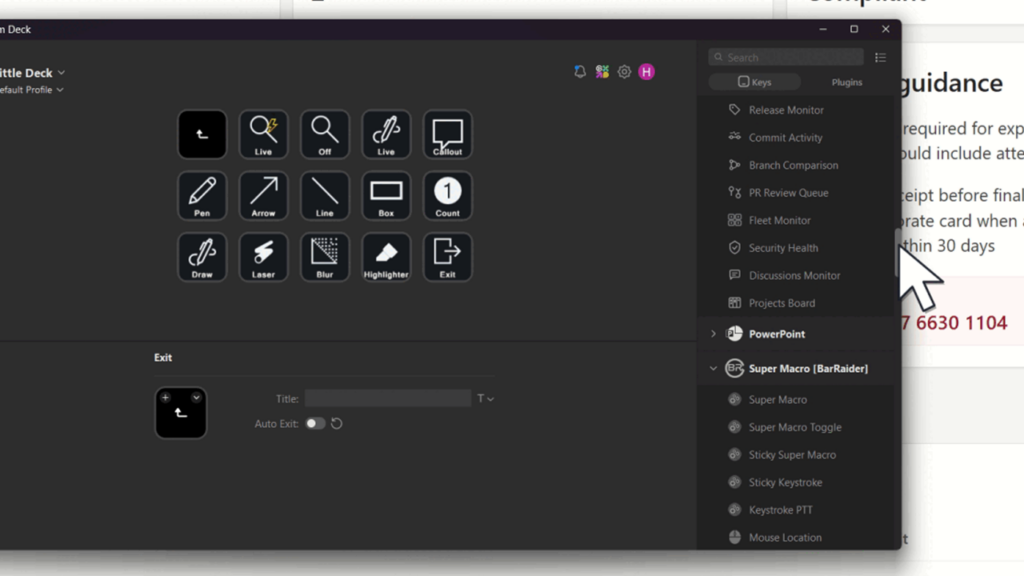The height and width of the screenshot is (576, 1024).
Task: Expand the PowerPoint plugin group
Action: pyautogui.click(x=713, y=334)
